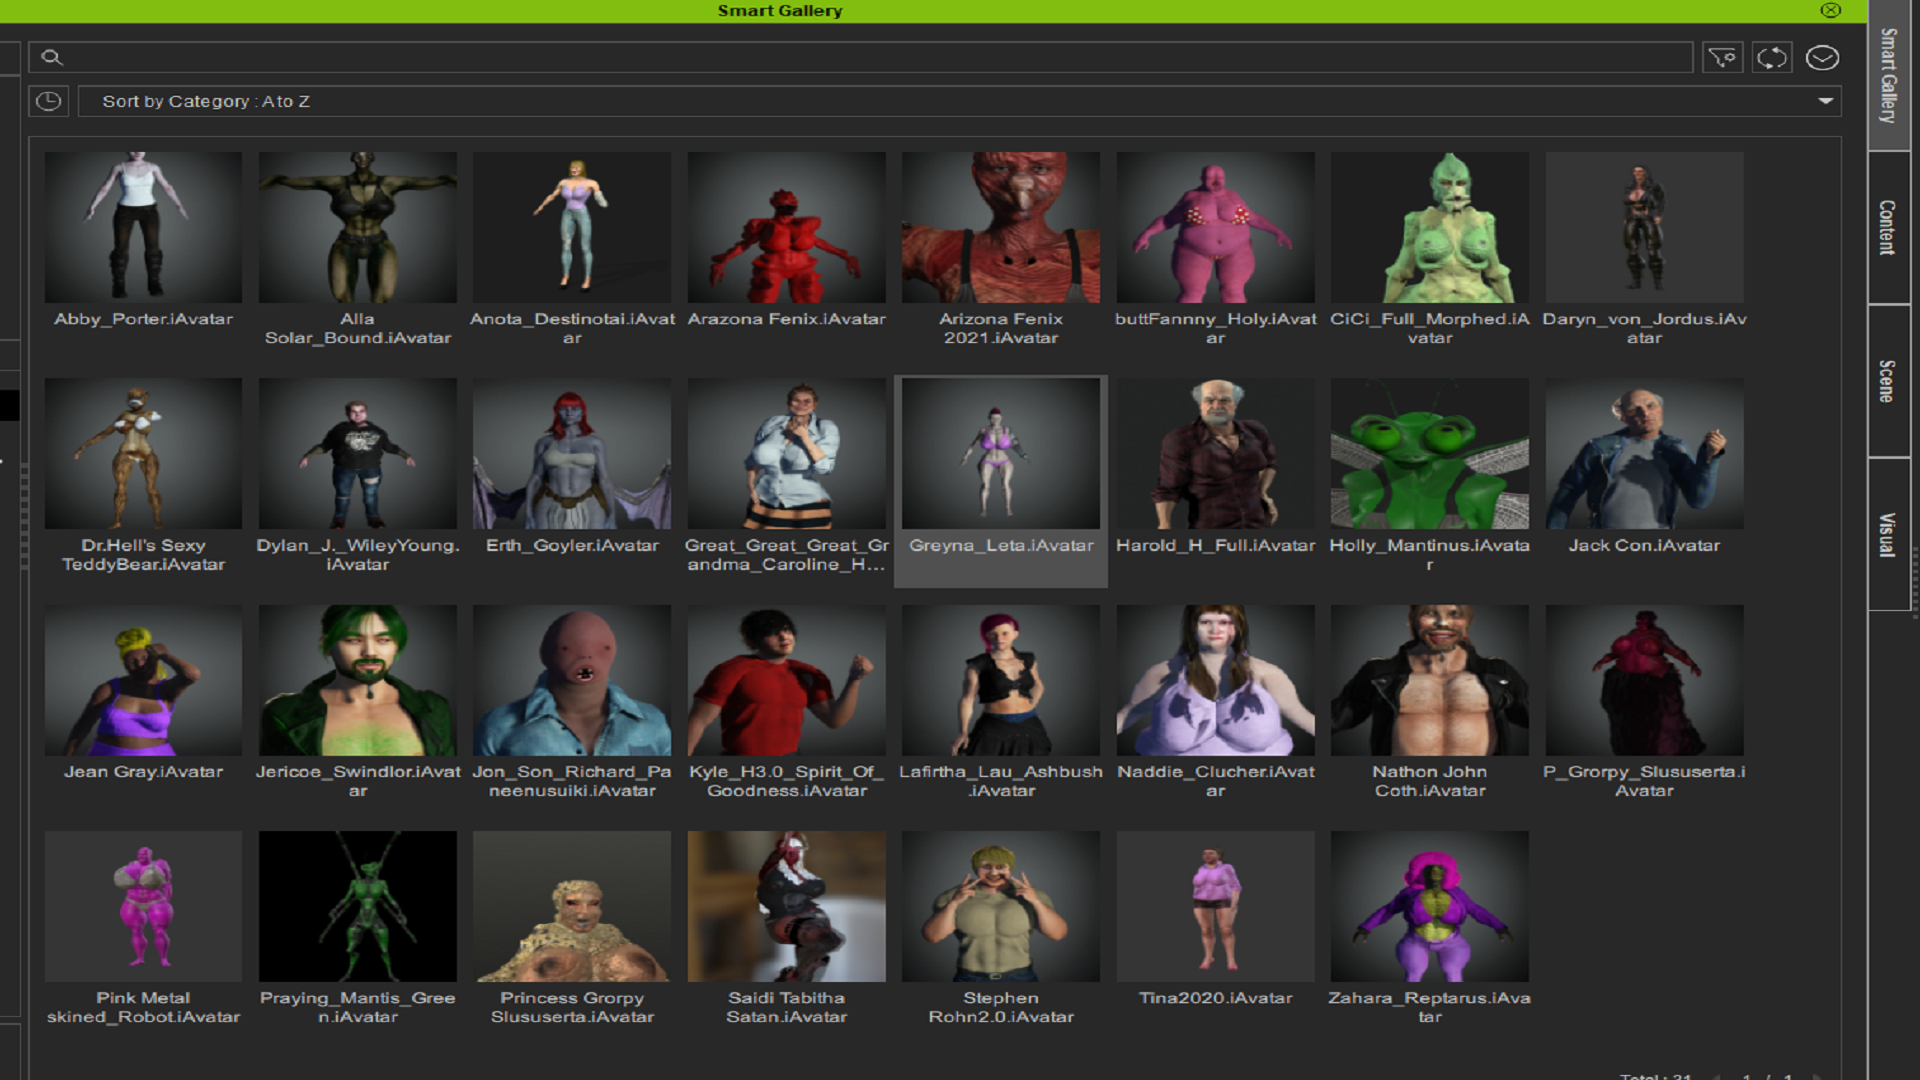Image resolution: width=1920 pixels, height=1080 pixels.
Task: Choose the Jean Gray avatar thumbnail
Action: click(143, 680)
